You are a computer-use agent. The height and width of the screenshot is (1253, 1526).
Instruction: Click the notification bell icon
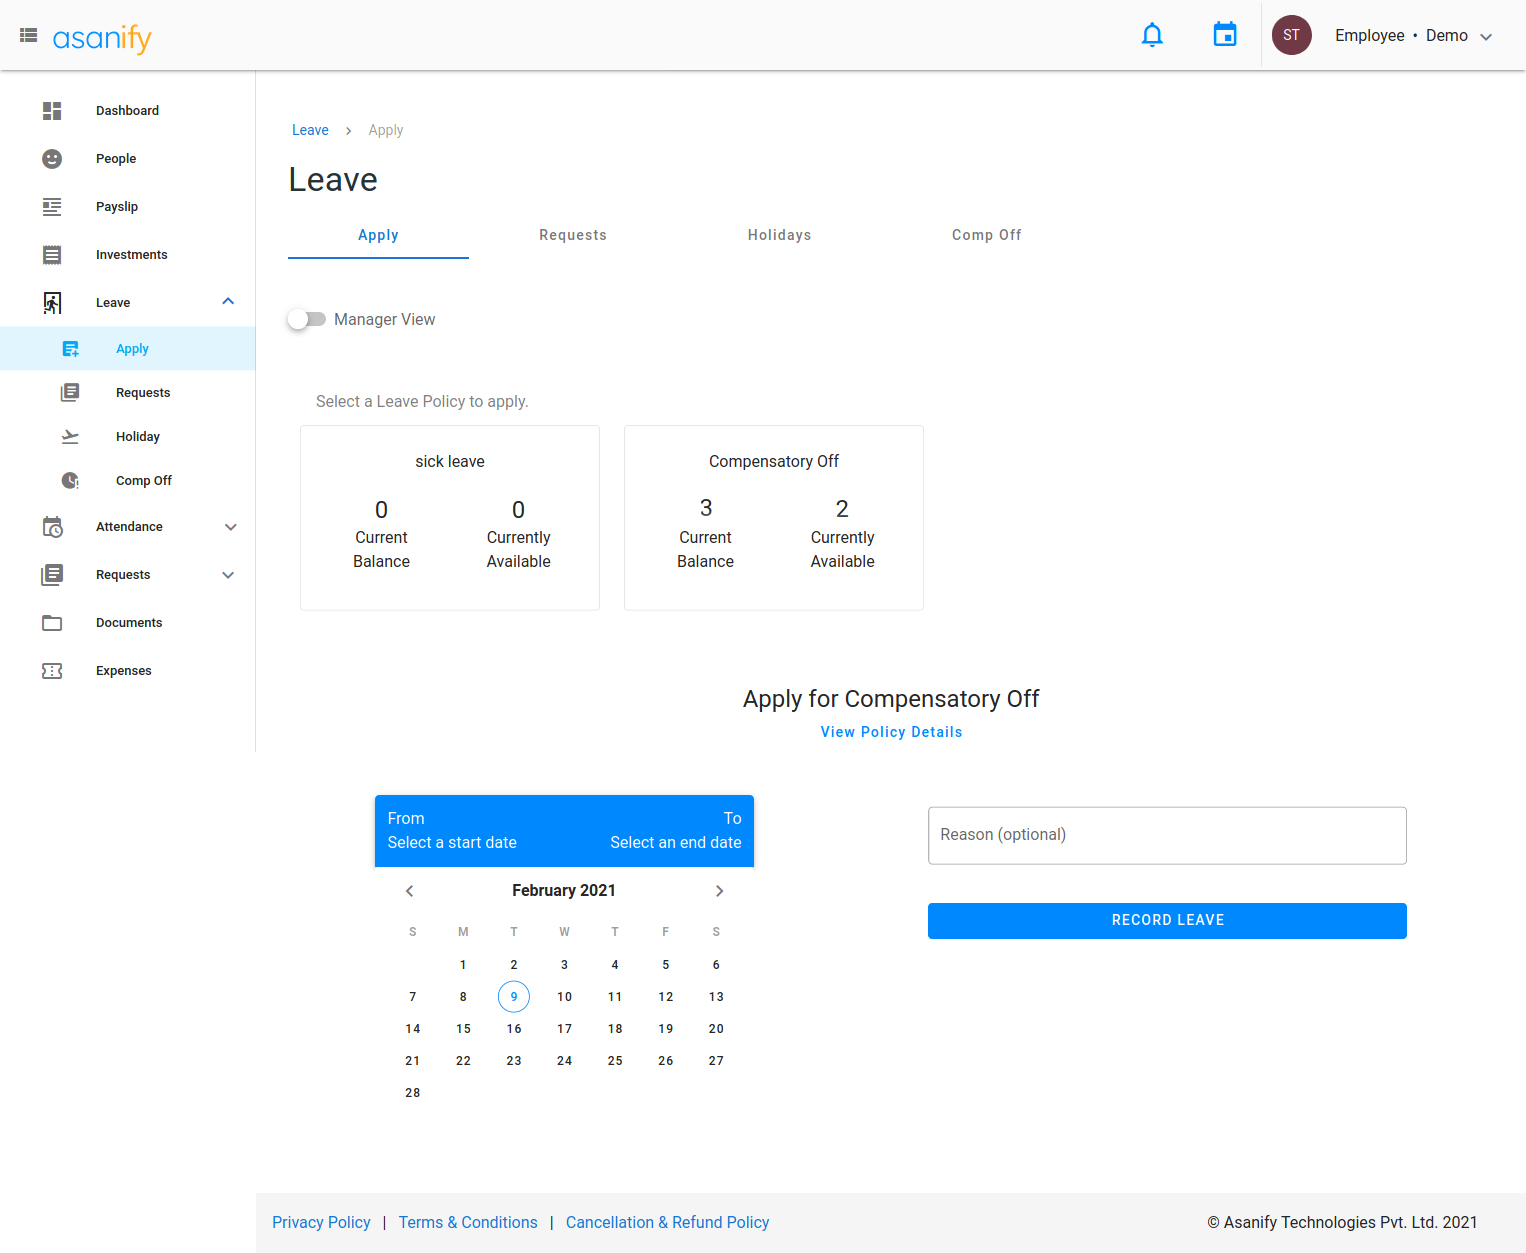click(x=1152, y=35)
